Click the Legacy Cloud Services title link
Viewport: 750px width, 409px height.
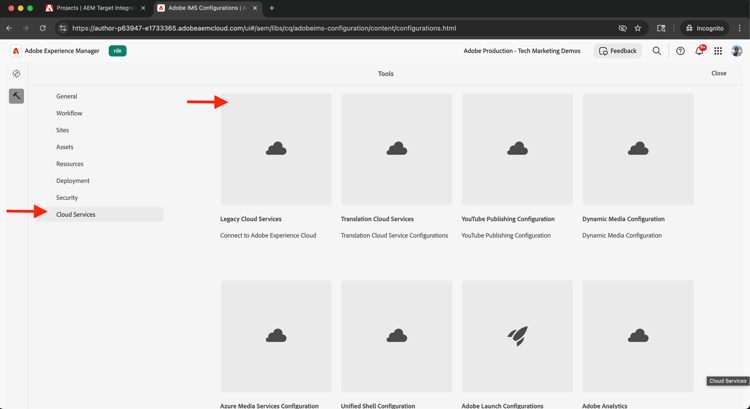click(251, 219)
